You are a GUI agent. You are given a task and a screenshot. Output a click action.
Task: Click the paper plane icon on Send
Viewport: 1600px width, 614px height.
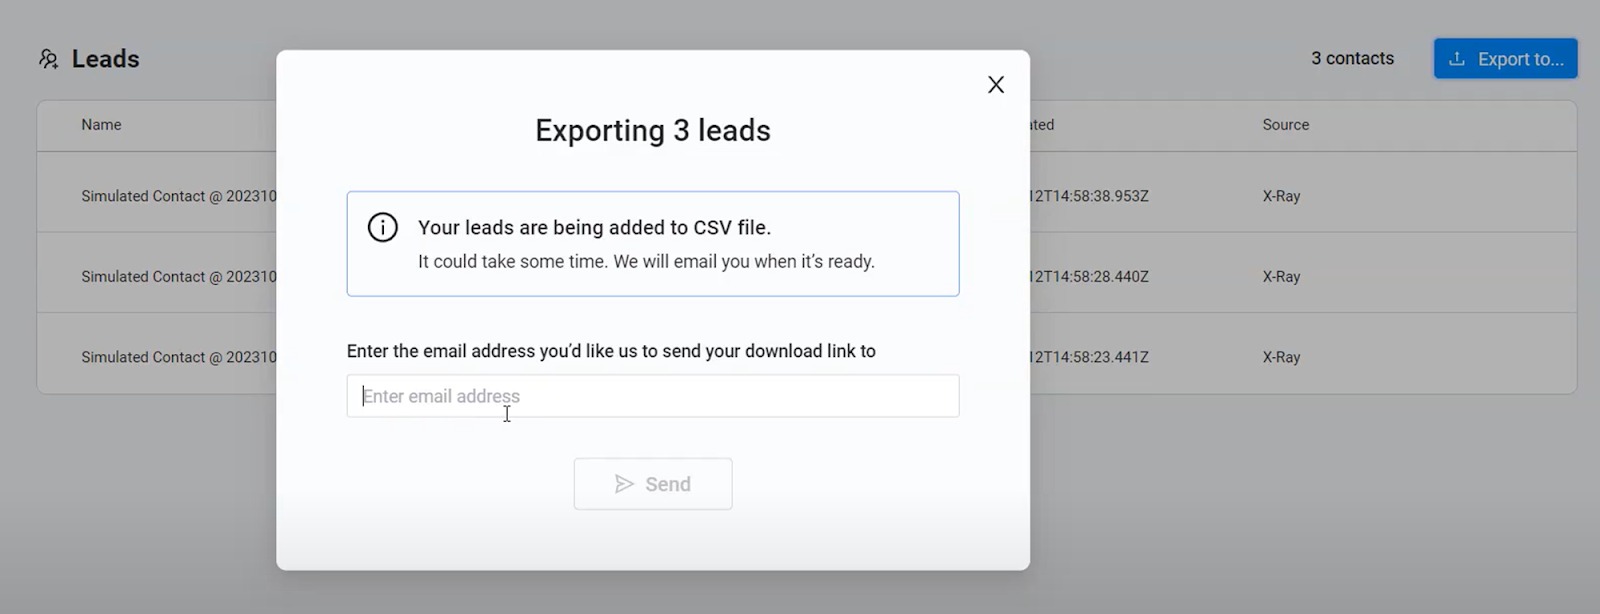point(624,484)
